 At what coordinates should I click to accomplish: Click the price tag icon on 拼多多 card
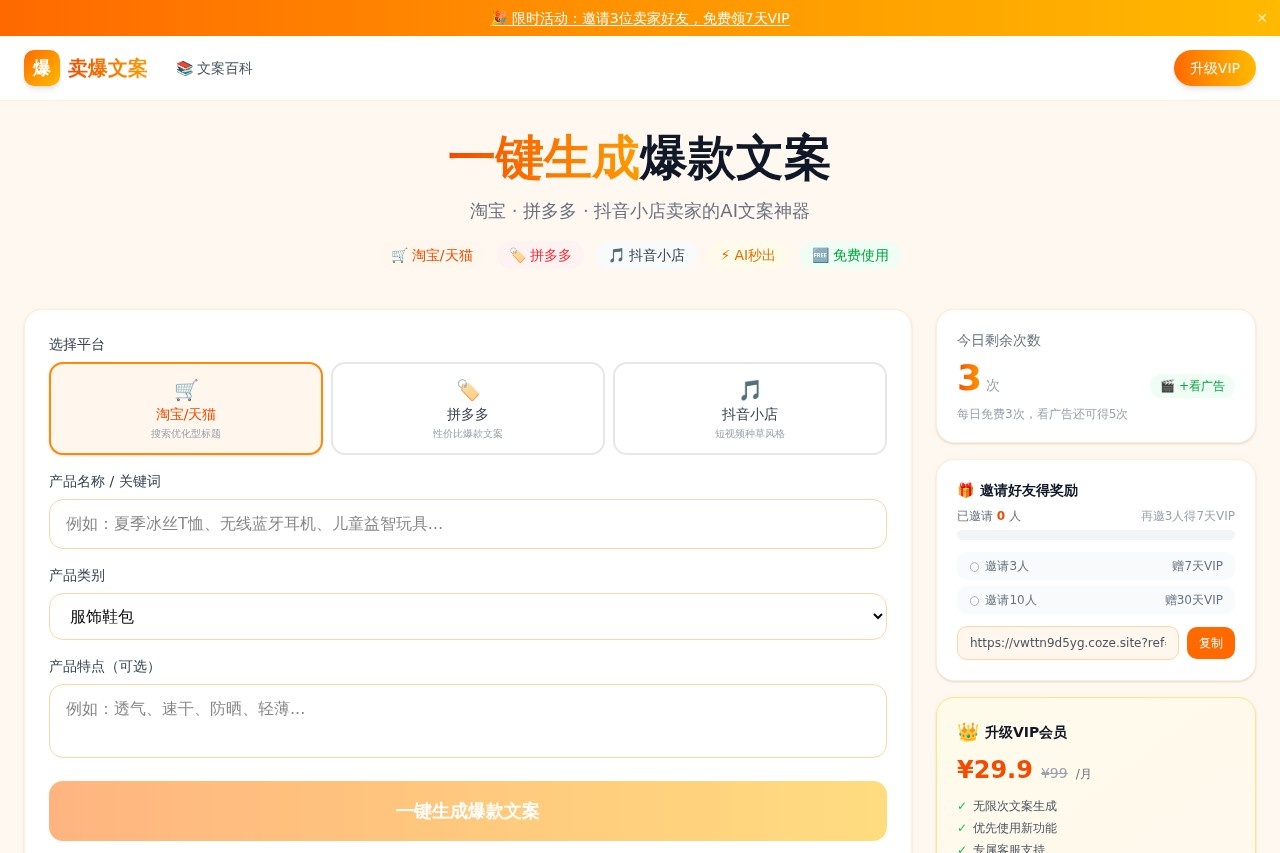(x=468, y=390)
